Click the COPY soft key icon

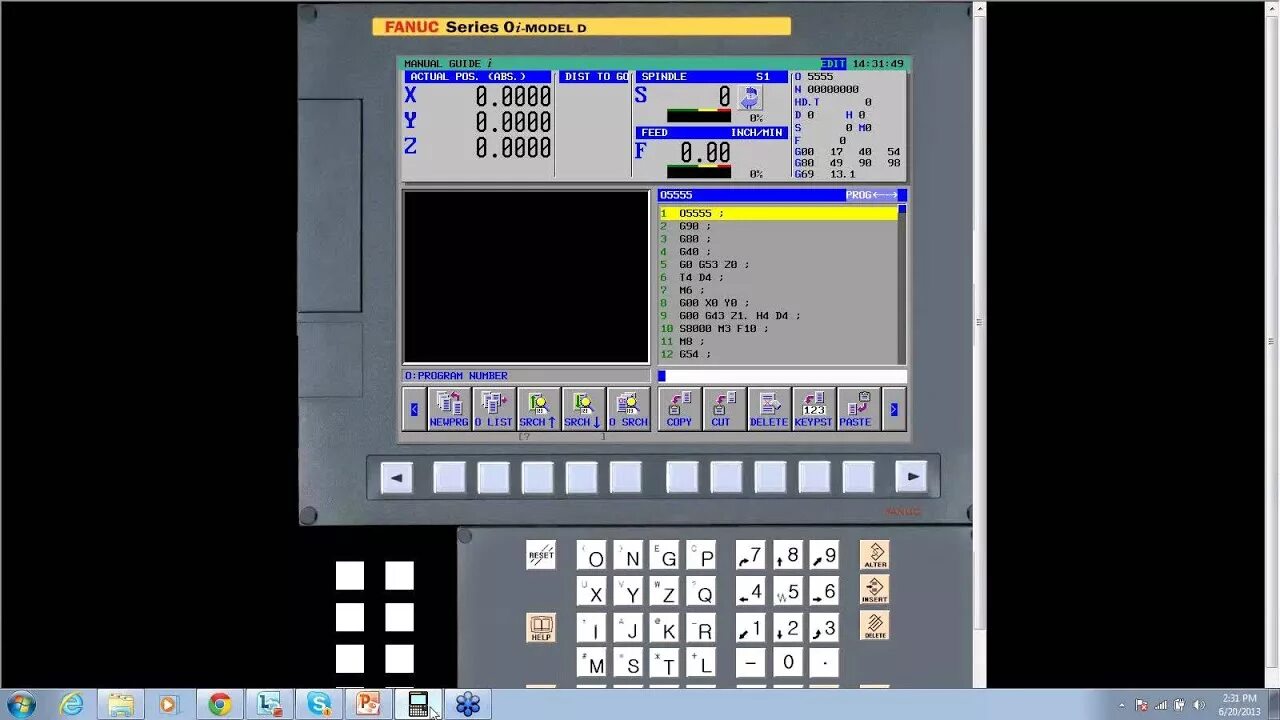679,409
